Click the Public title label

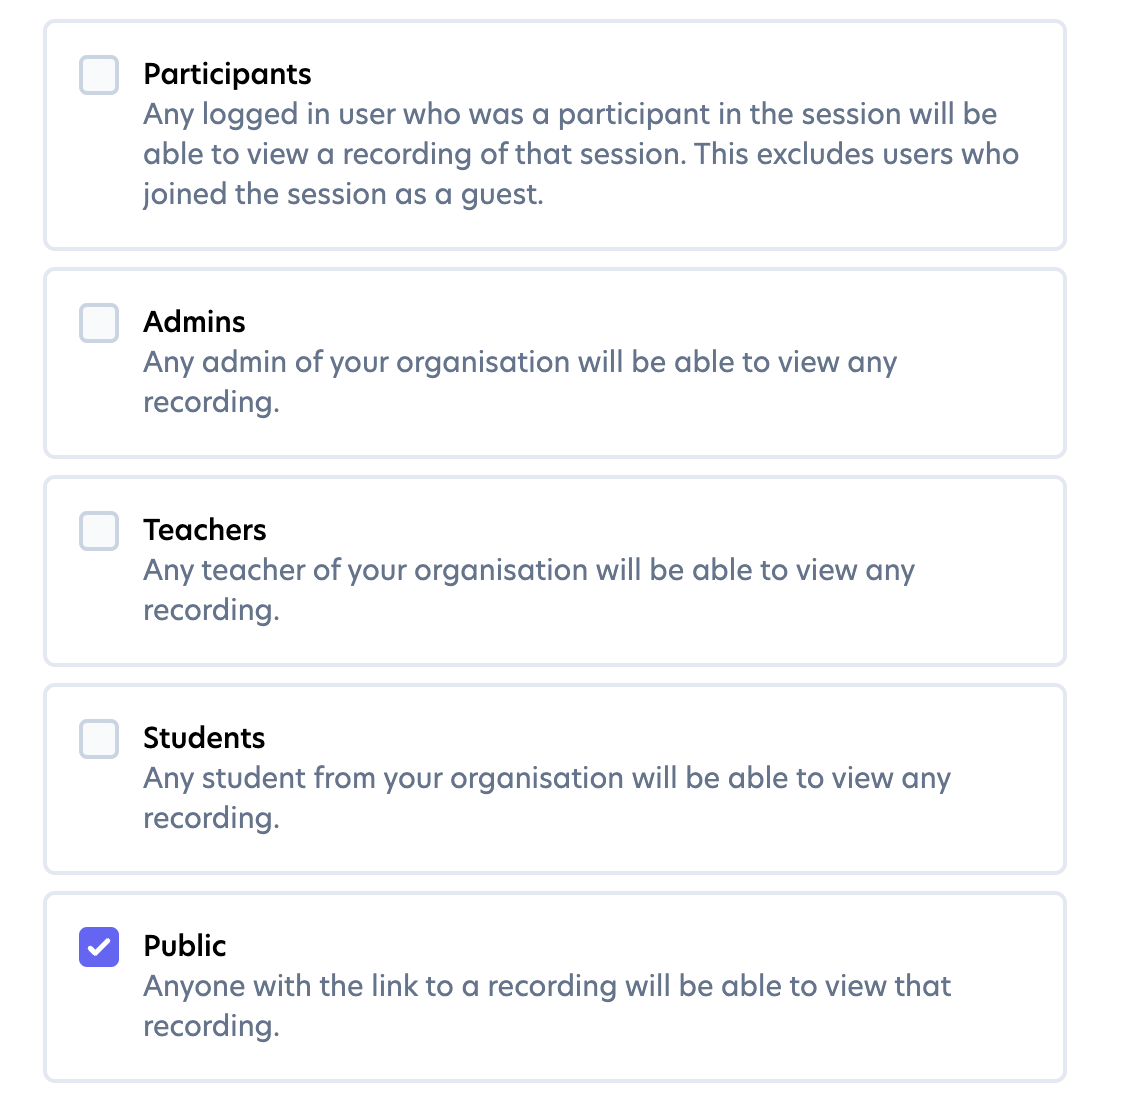[185, 946]
